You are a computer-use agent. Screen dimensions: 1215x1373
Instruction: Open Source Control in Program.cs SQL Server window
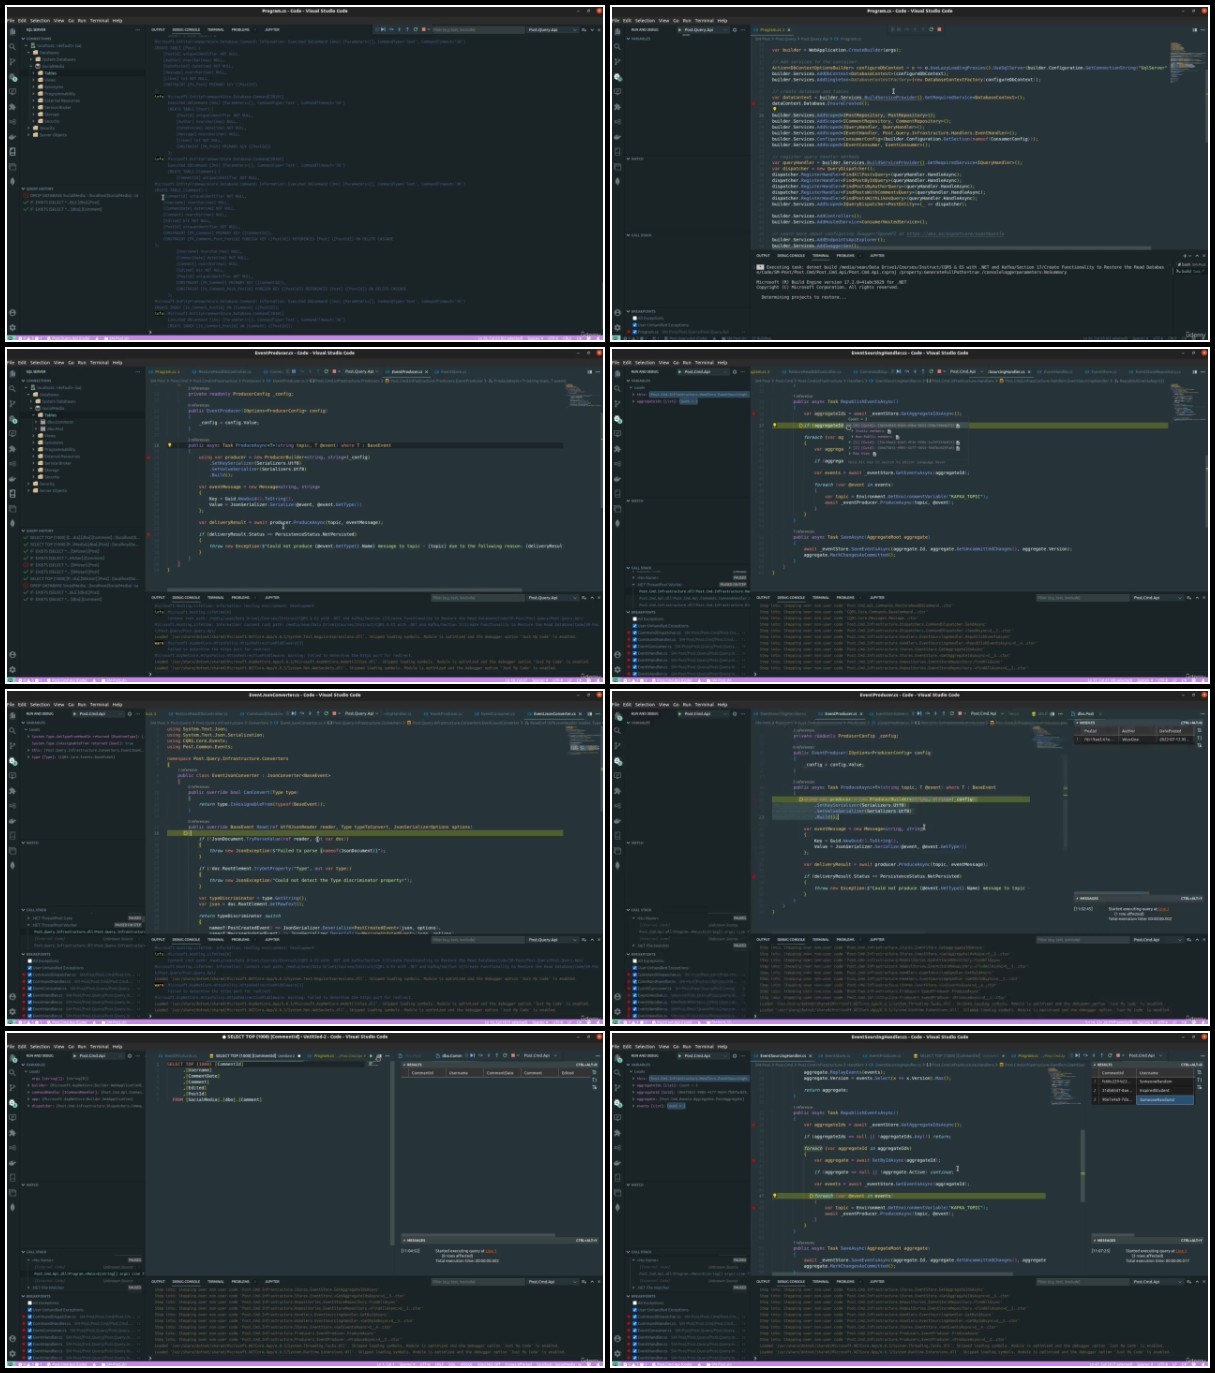12,61
